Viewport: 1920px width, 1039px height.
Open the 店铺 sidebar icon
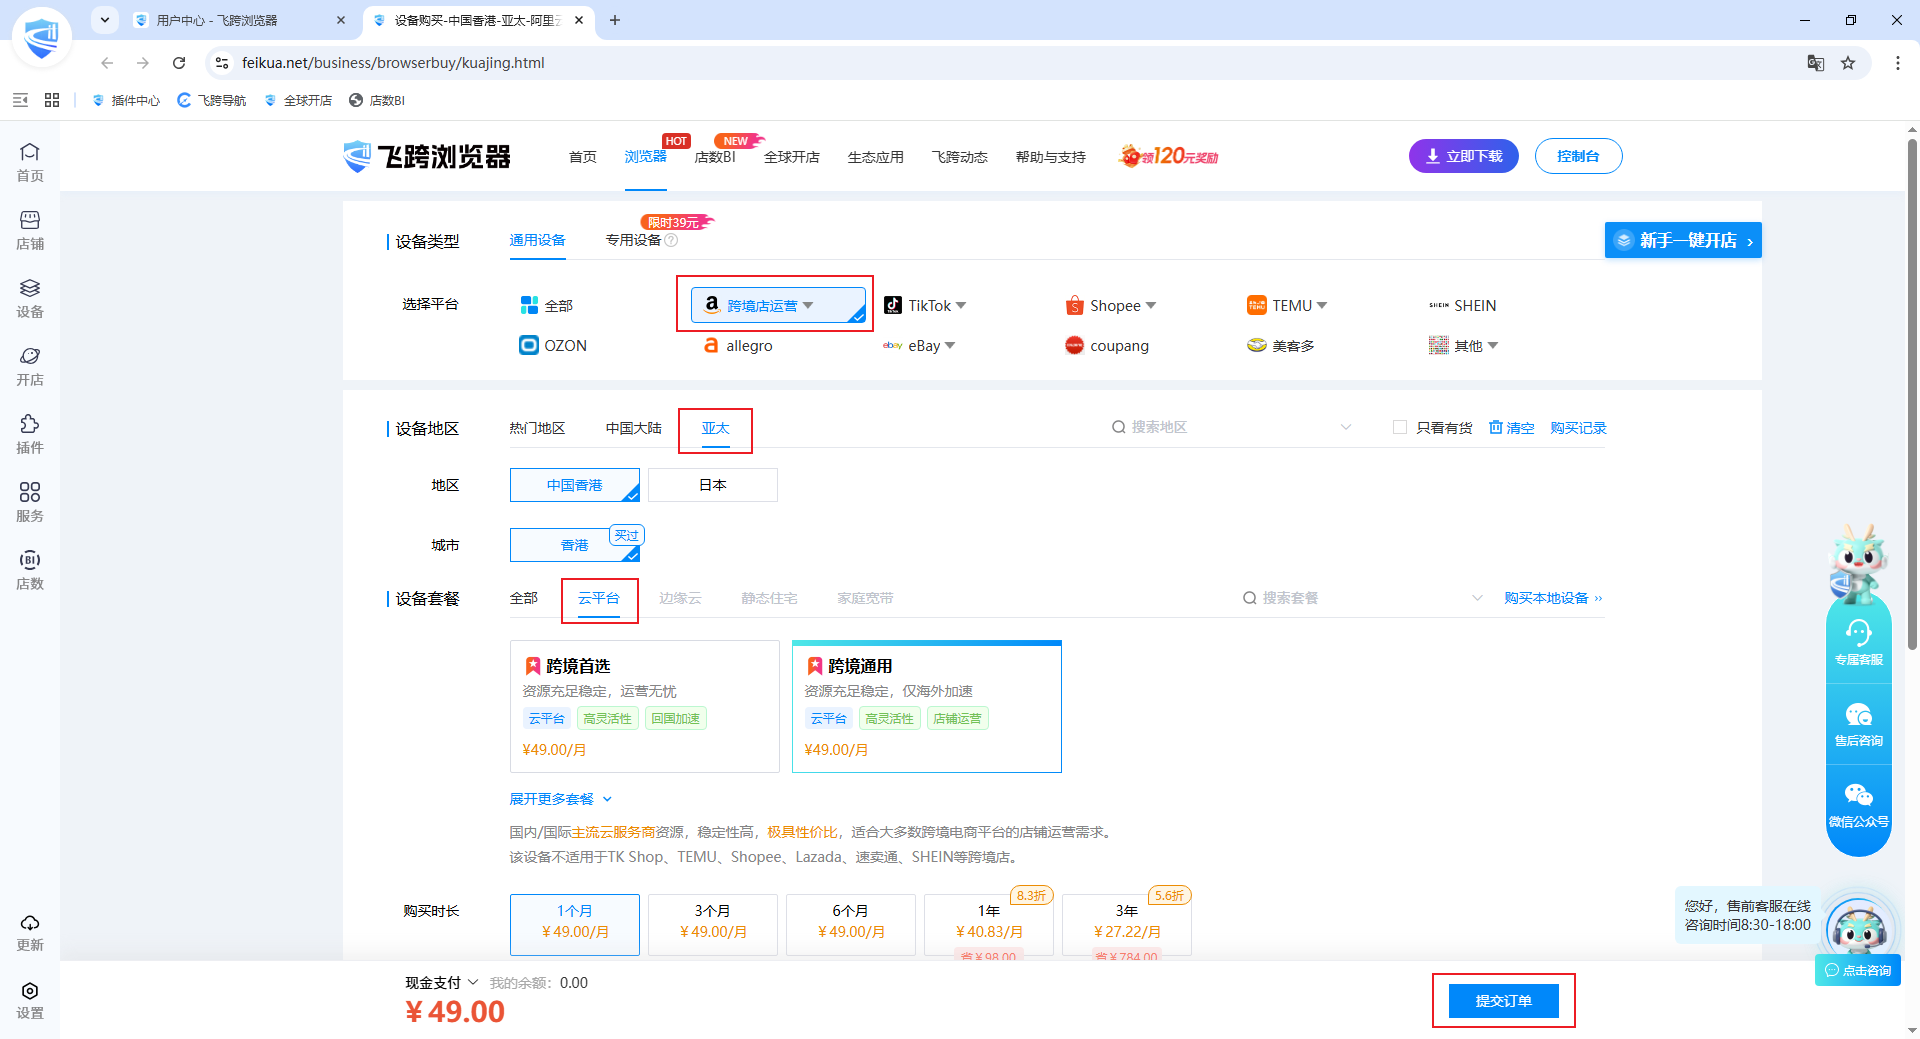[x=30, y=230]
